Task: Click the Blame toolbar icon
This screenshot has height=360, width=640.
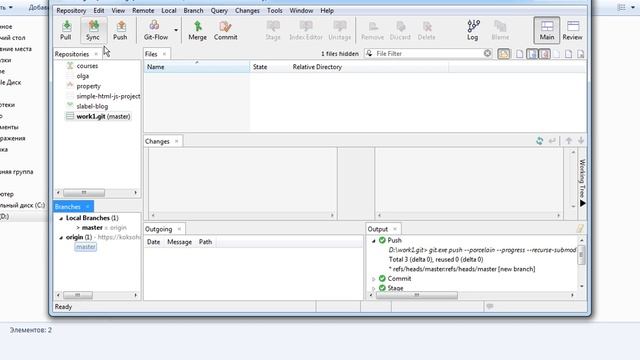Action: click(x=500, y=30)
